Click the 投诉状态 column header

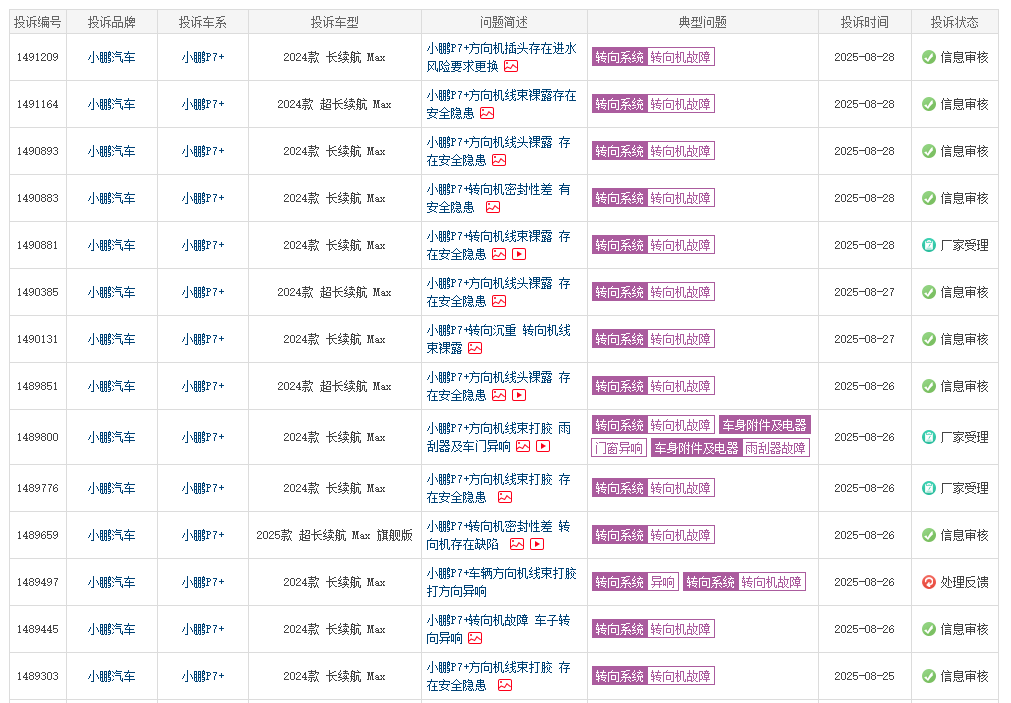click(x=954, y=22)
